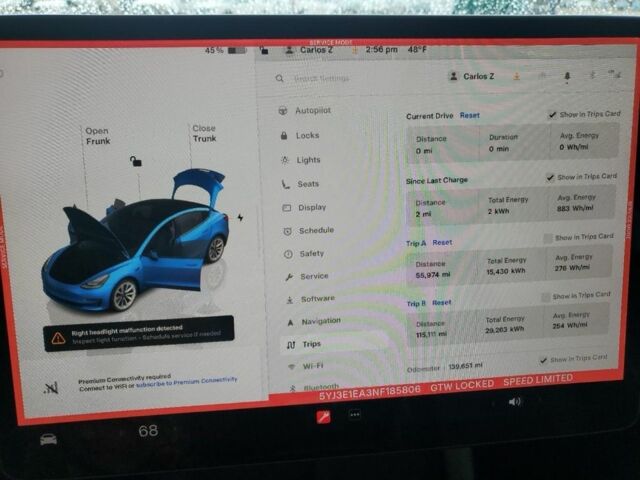Reset Trip A statistics
Screen dimensions: 640x480
tap(442, 242)
